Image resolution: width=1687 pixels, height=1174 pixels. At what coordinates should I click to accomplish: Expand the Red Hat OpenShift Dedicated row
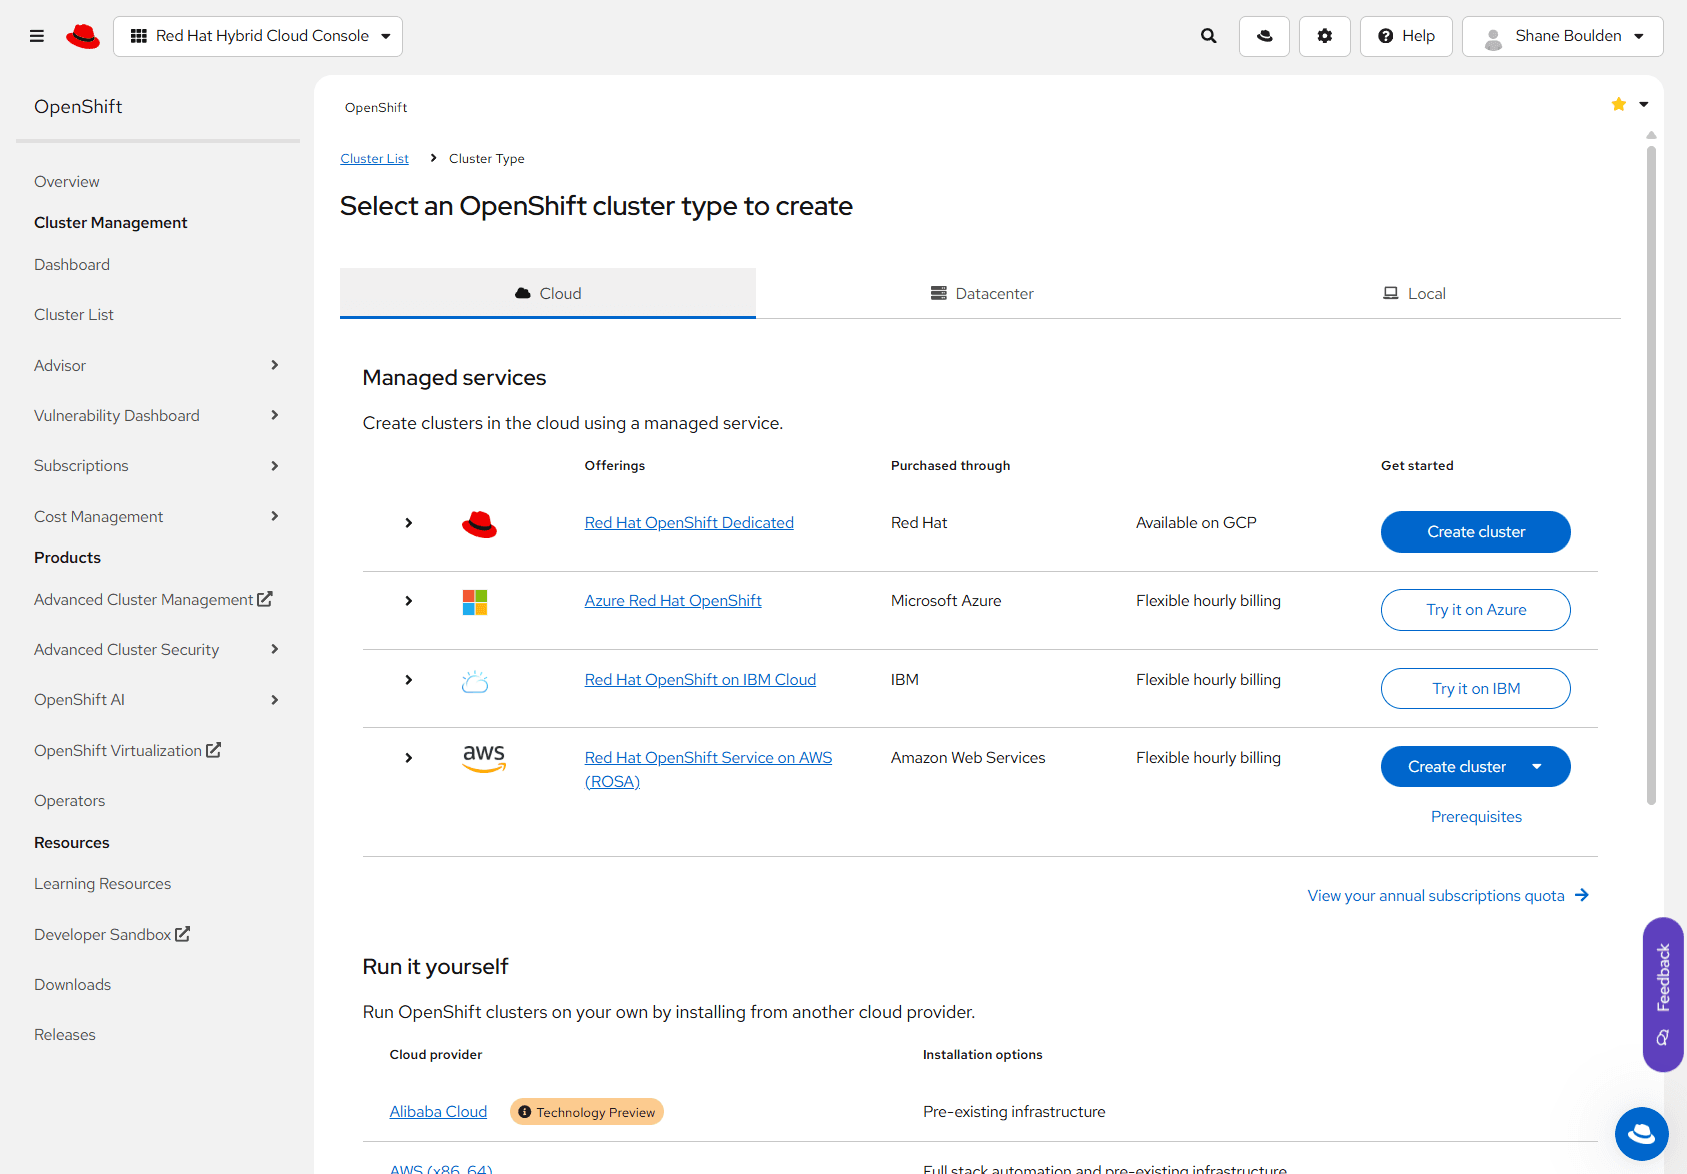click(x=408, y=523)
